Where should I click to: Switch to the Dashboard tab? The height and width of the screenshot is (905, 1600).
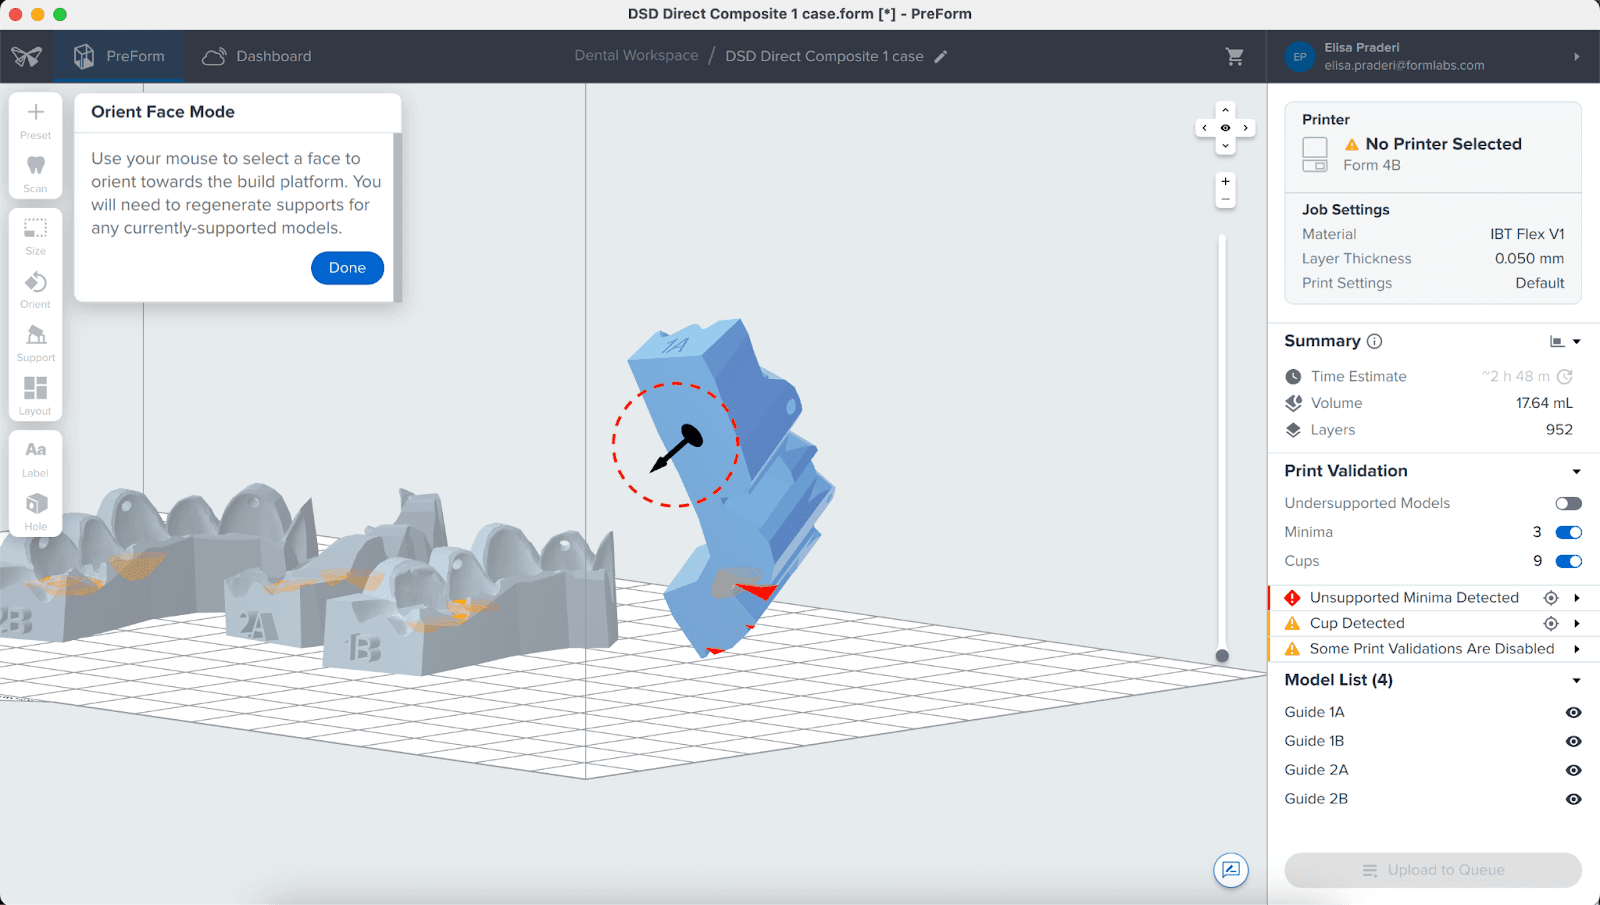[257, 57]
